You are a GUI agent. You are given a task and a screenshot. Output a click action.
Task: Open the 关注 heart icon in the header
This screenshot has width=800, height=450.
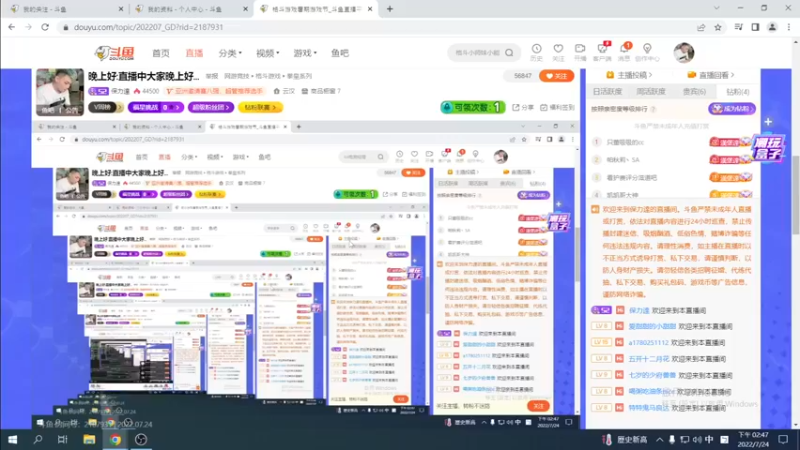coord(558,48)
